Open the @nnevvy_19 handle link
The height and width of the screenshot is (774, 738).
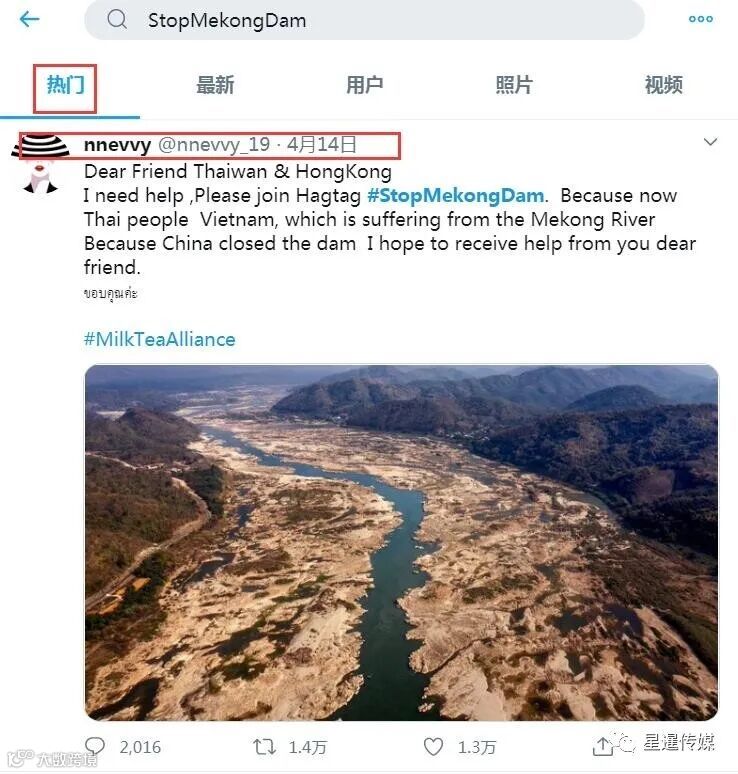(x=214, y=145)
